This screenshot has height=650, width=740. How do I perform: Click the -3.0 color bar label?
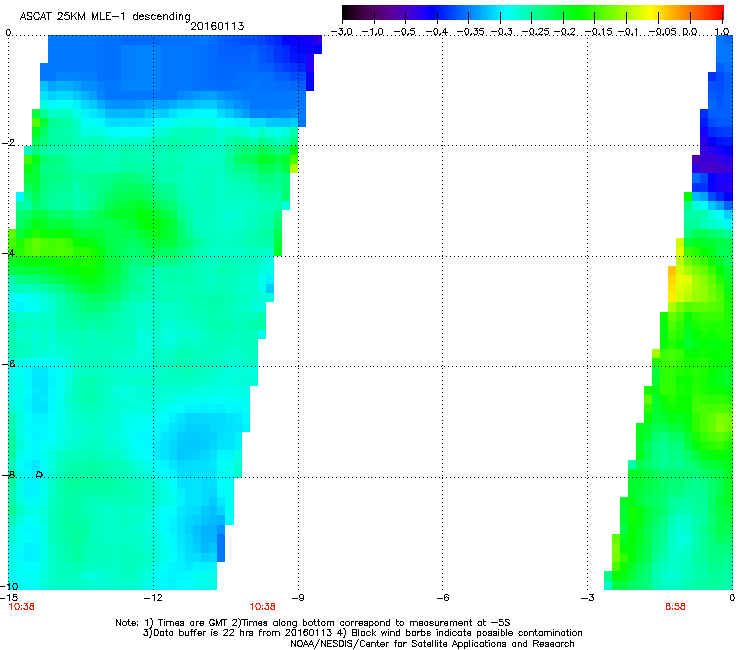[342, 32]
